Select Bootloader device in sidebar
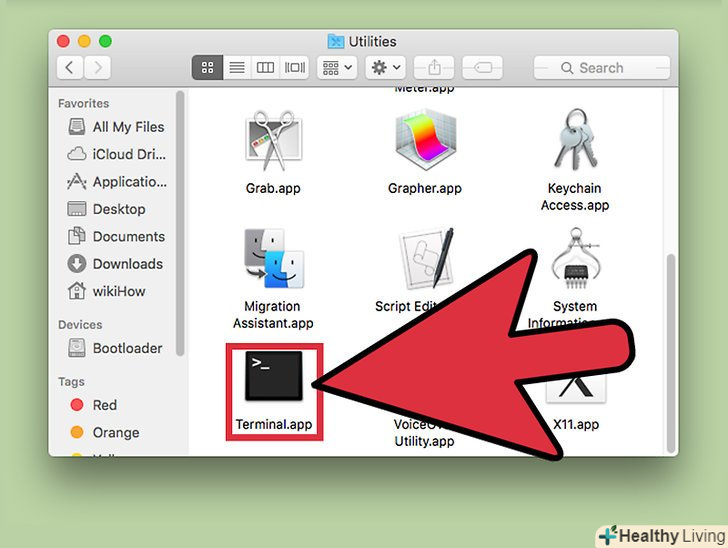The height and width of the screenshot is (548, 728). 115,348
